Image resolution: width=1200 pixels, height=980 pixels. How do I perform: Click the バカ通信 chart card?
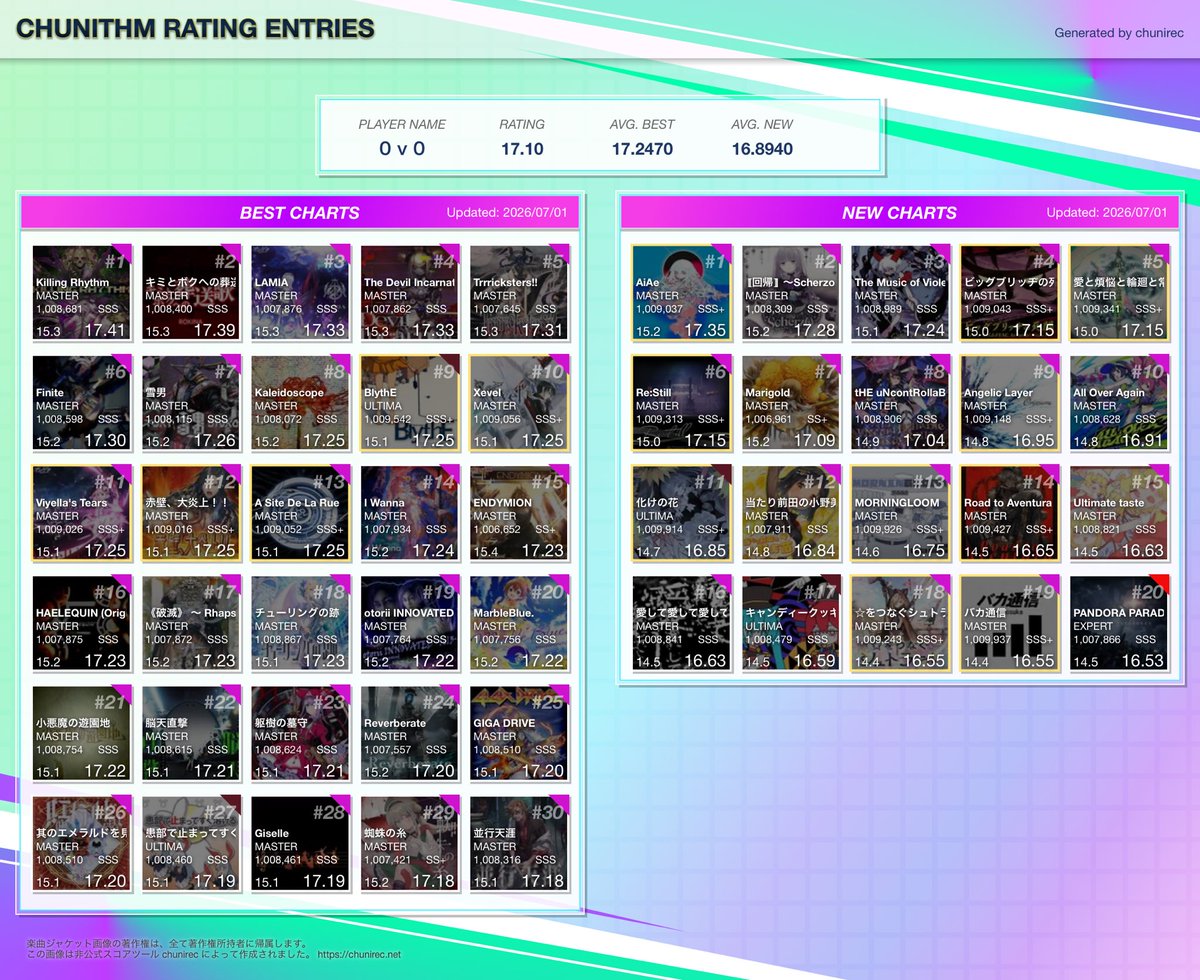tap(1010, 622)
